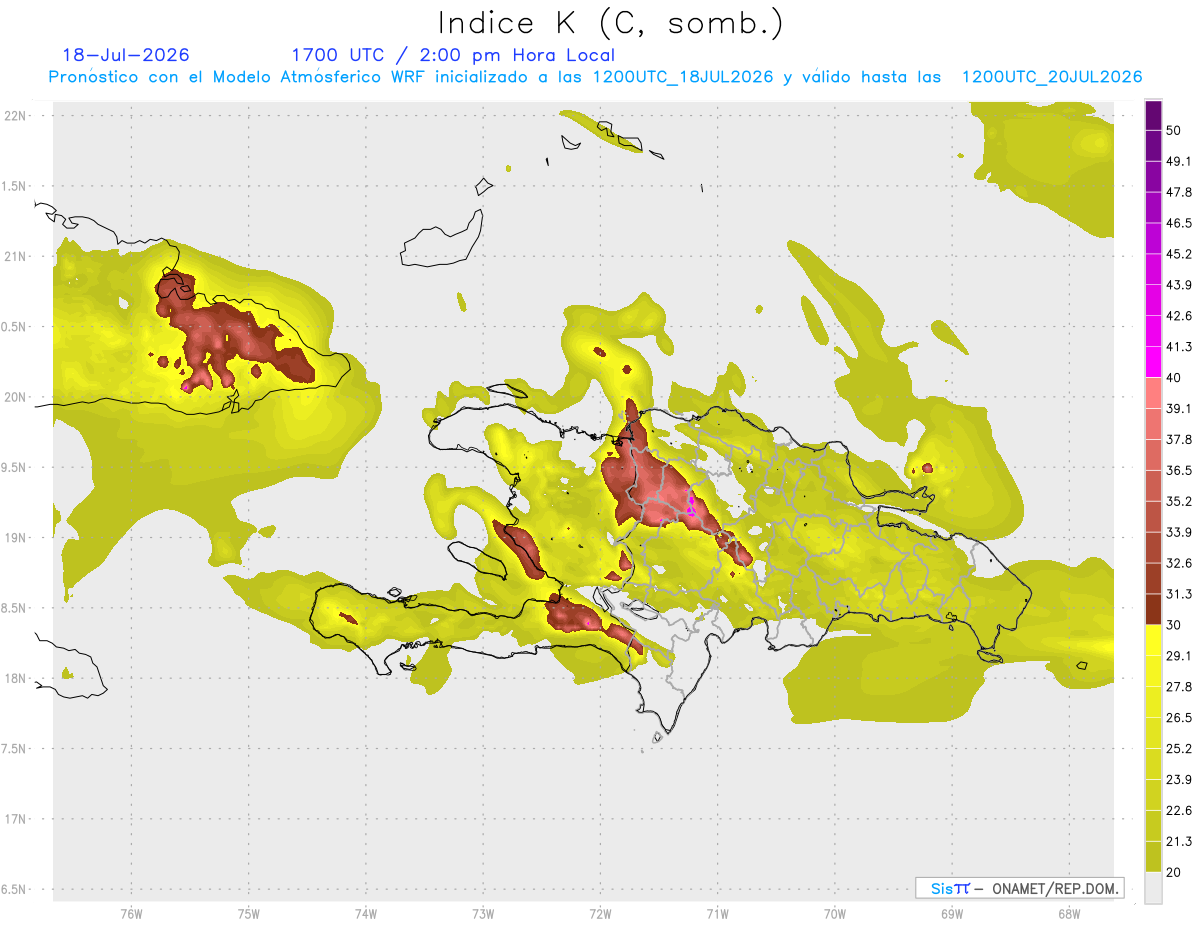
Task: Pick the magenta colorbar segment between 40 and 41.3
Action: pos(1153,362)
